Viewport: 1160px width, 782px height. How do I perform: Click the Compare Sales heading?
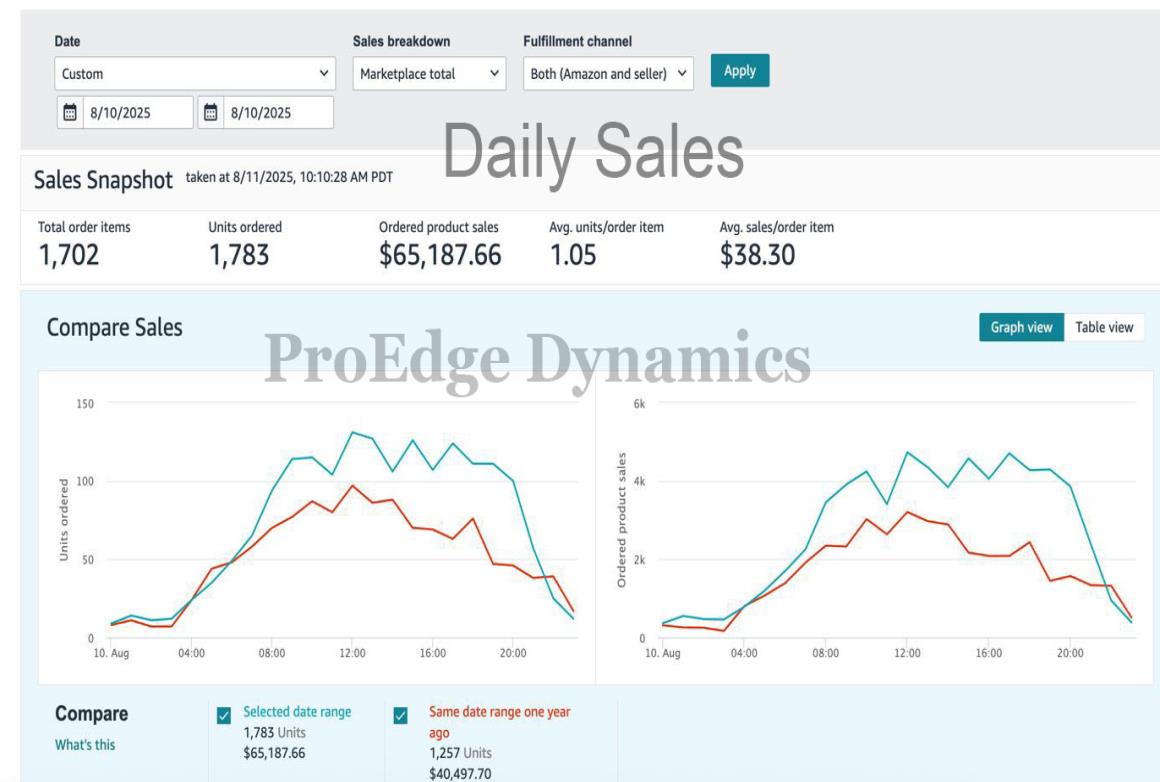click(115, 328)
